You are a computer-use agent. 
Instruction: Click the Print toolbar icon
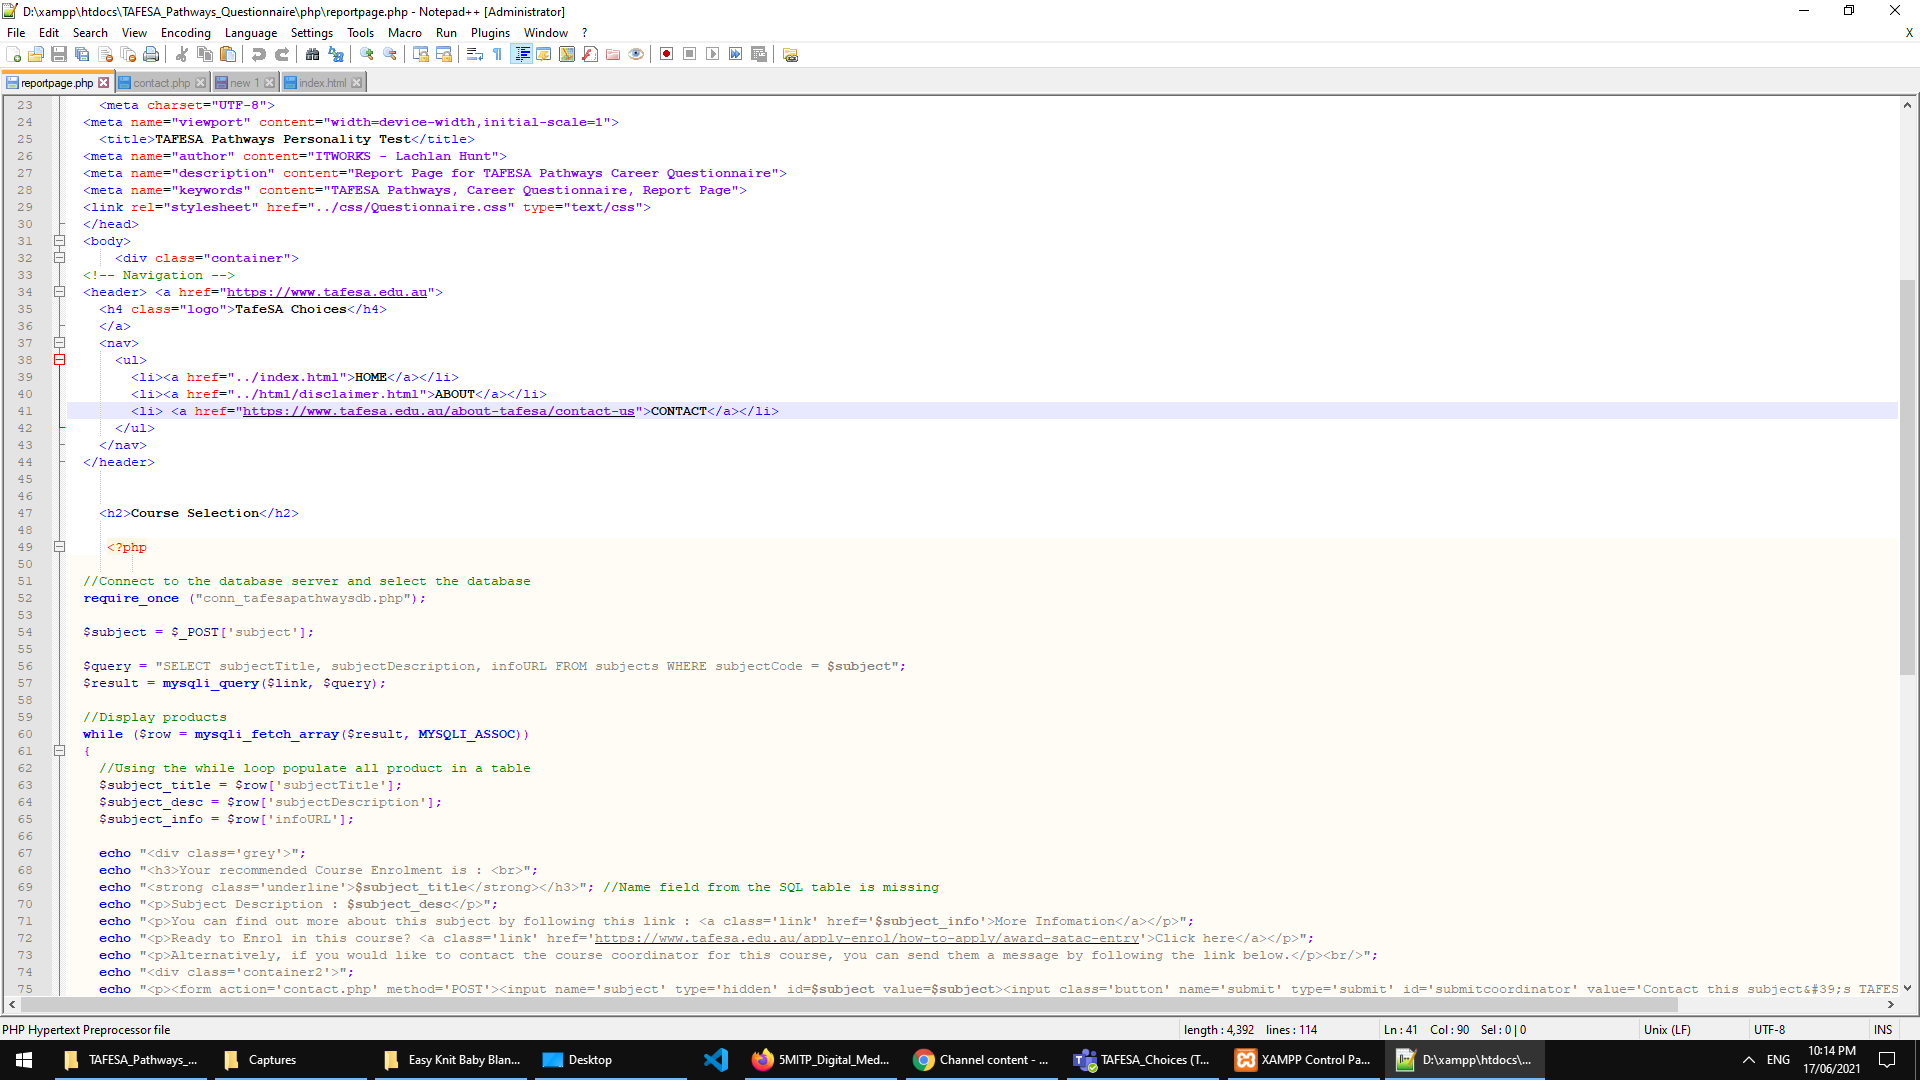coord(151,54)
